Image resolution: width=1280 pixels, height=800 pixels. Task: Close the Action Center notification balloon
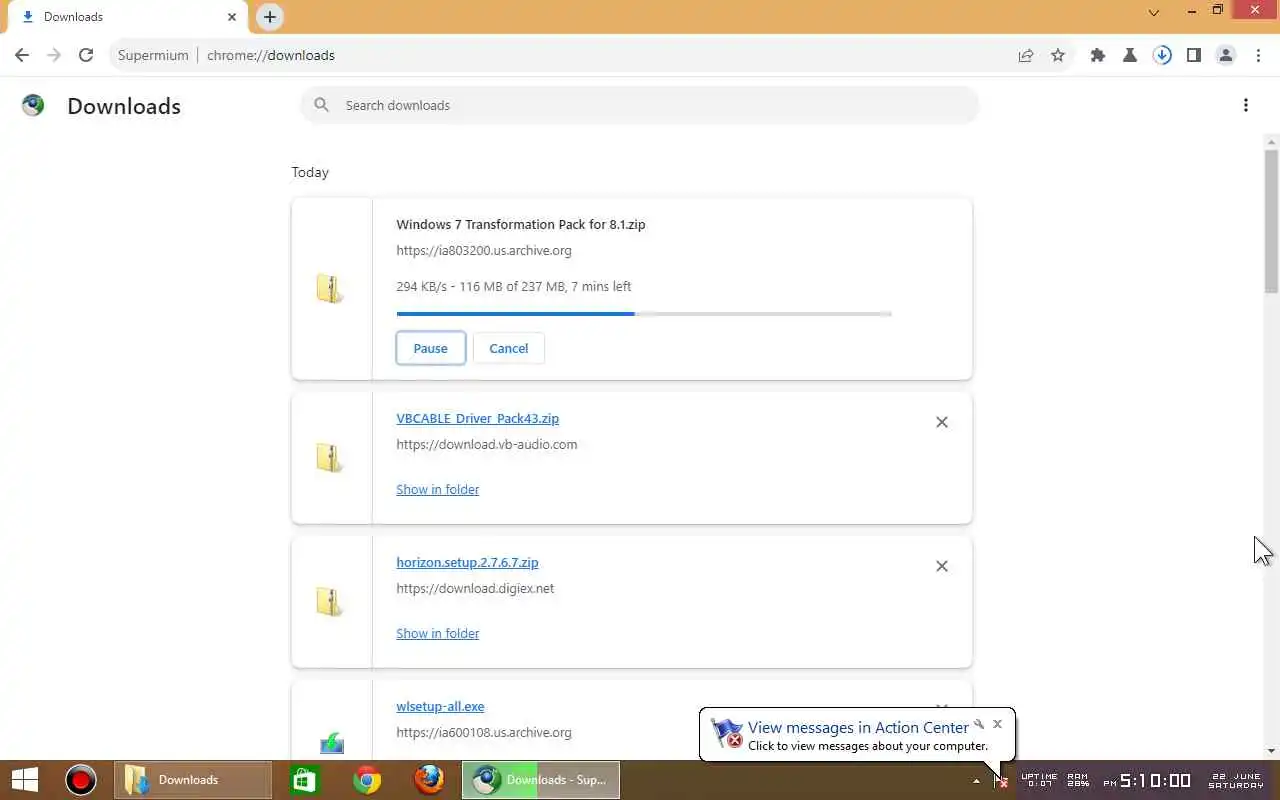pyautogui.click(x=997, y=724)
